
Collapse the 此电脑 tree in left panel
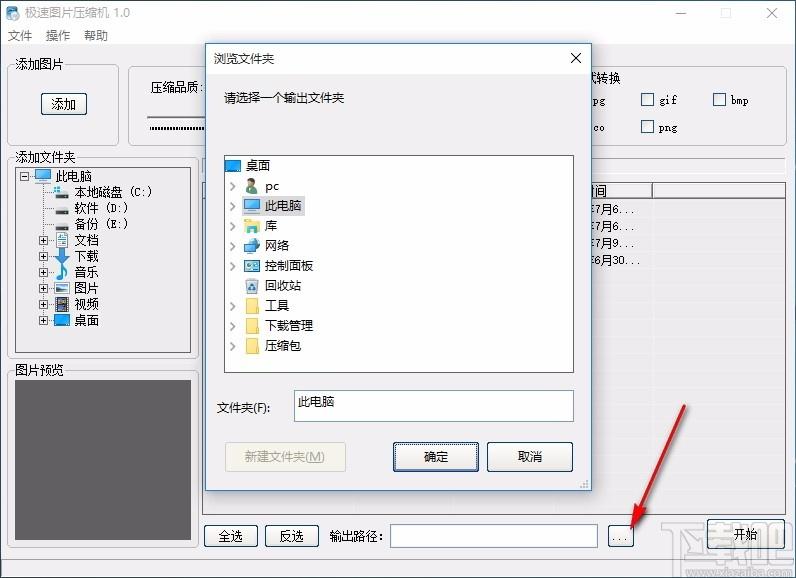pos(24,177)
